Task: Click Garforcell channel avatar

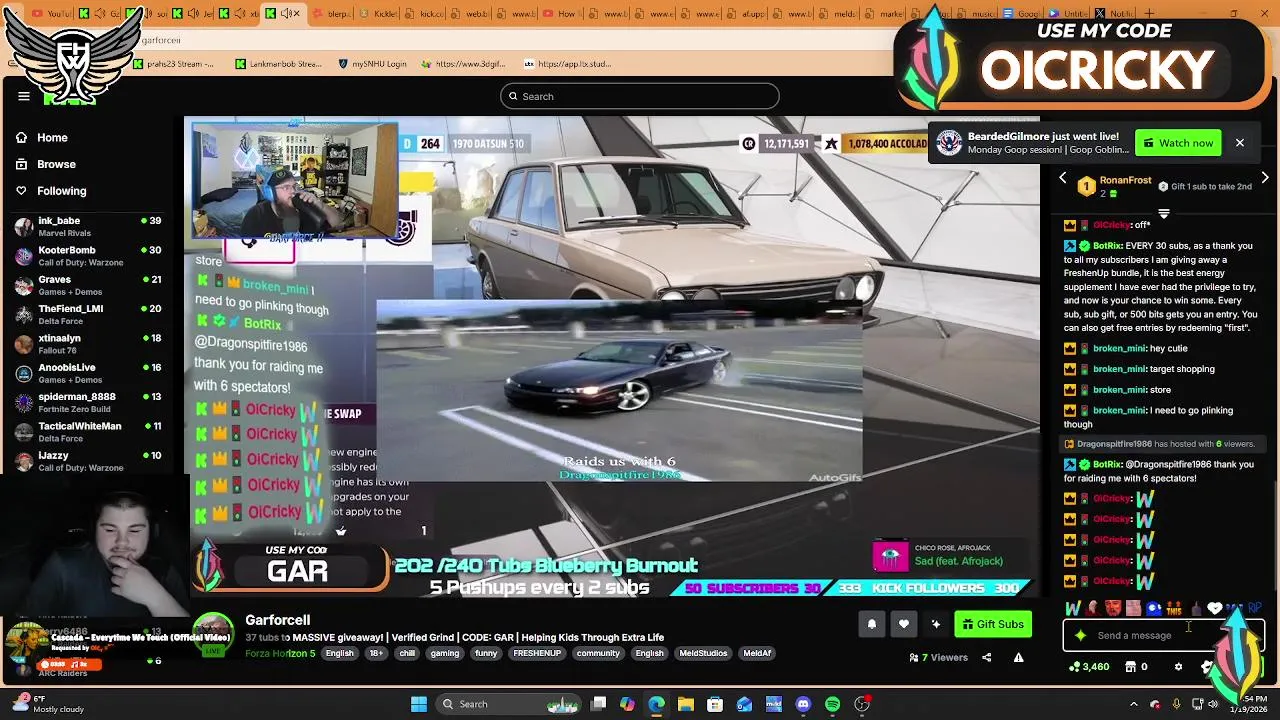Action: pyautogui.click(x=212, y=635)
